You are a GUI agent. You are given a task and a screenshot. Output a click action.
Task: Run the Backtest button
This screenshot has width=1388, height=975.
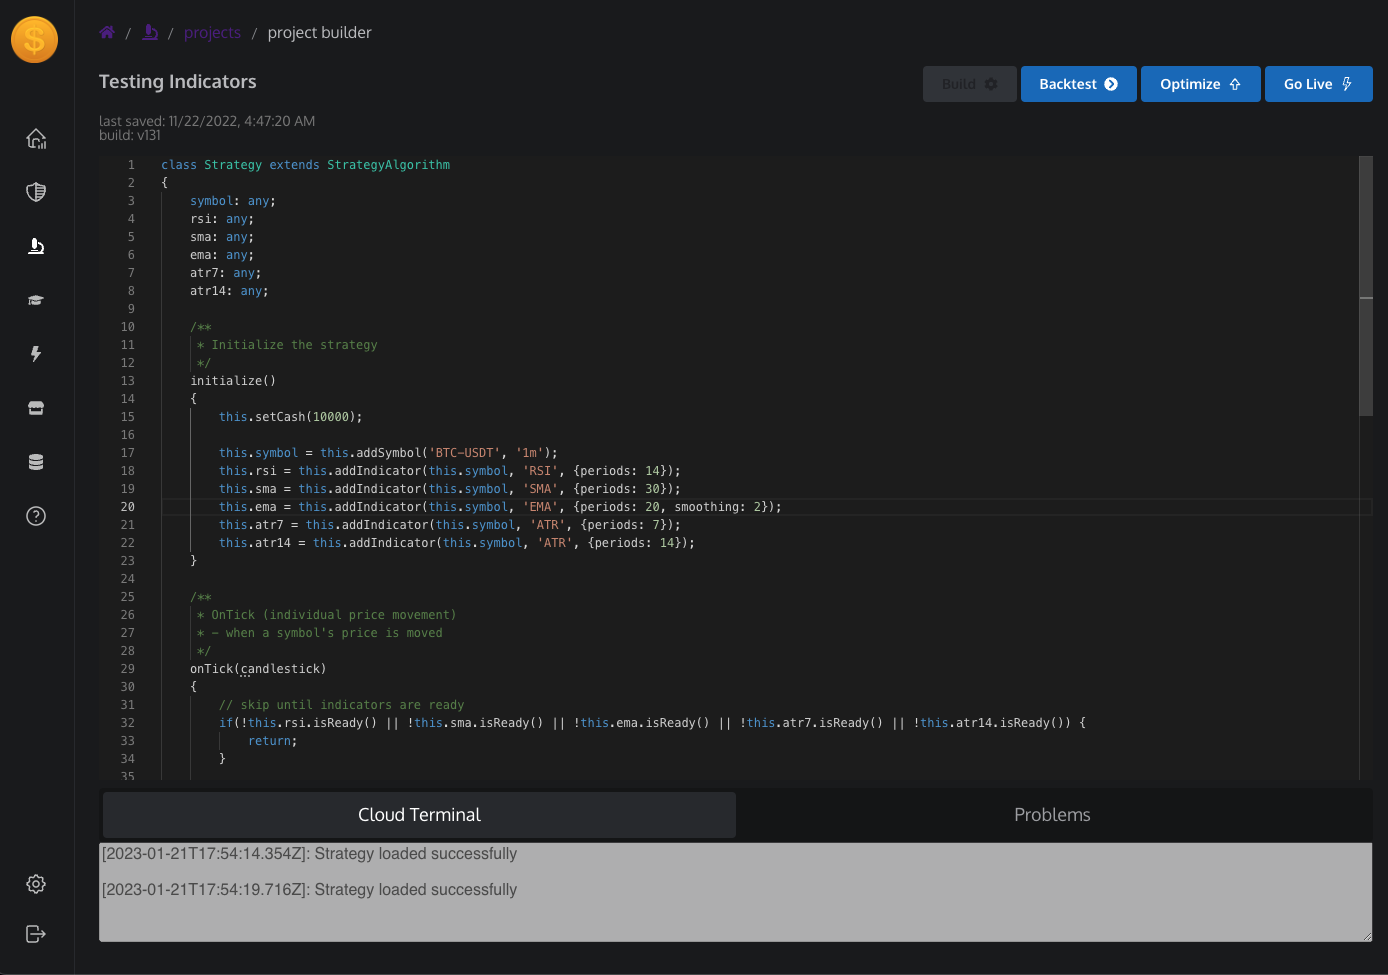pyautogui.click(x=1079, y=84)
